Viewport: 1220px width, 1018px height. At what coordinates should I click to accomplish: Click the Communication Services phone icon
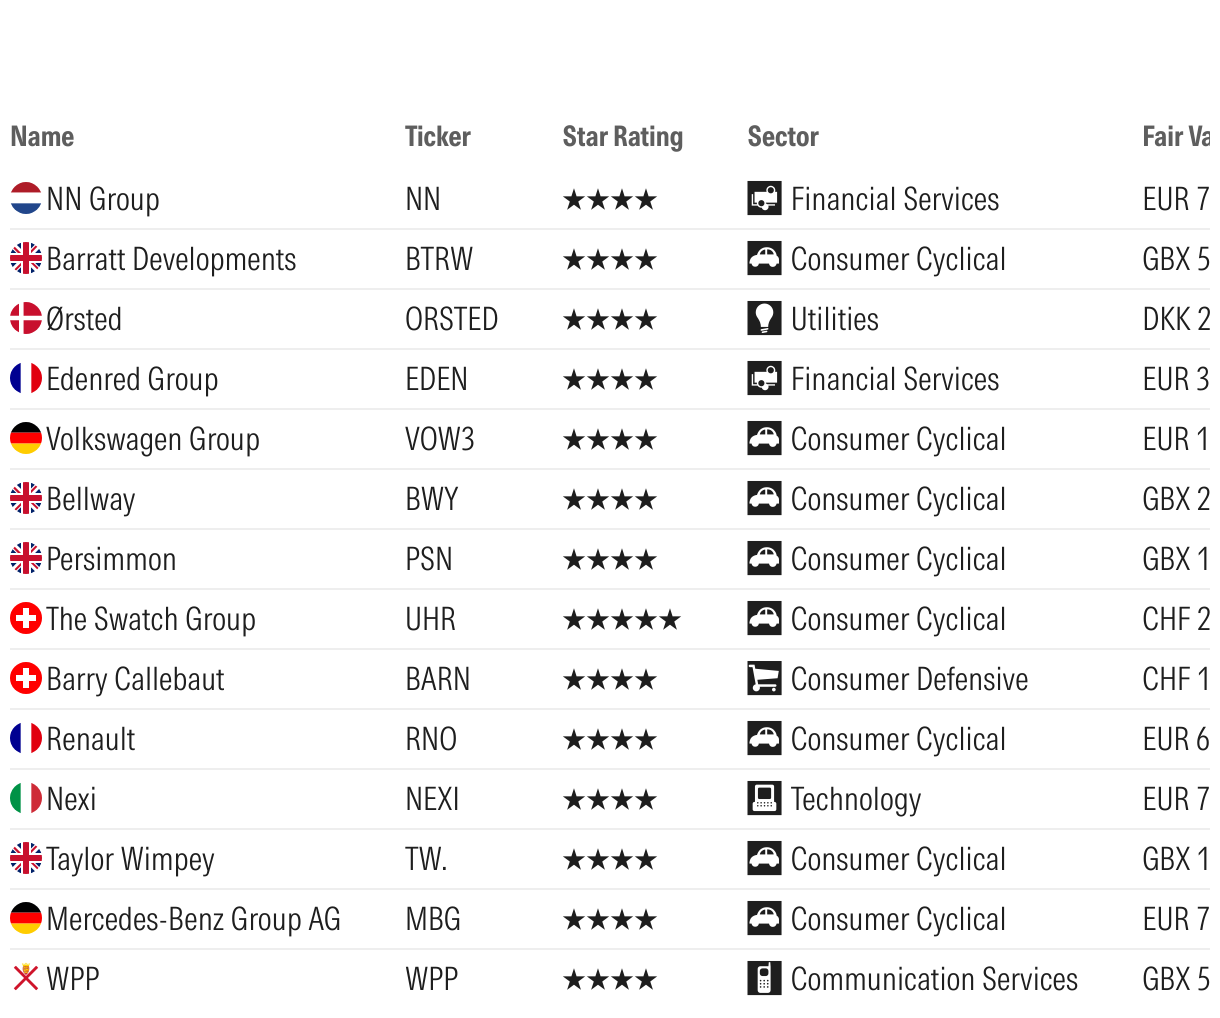click(x=765, y=978)
